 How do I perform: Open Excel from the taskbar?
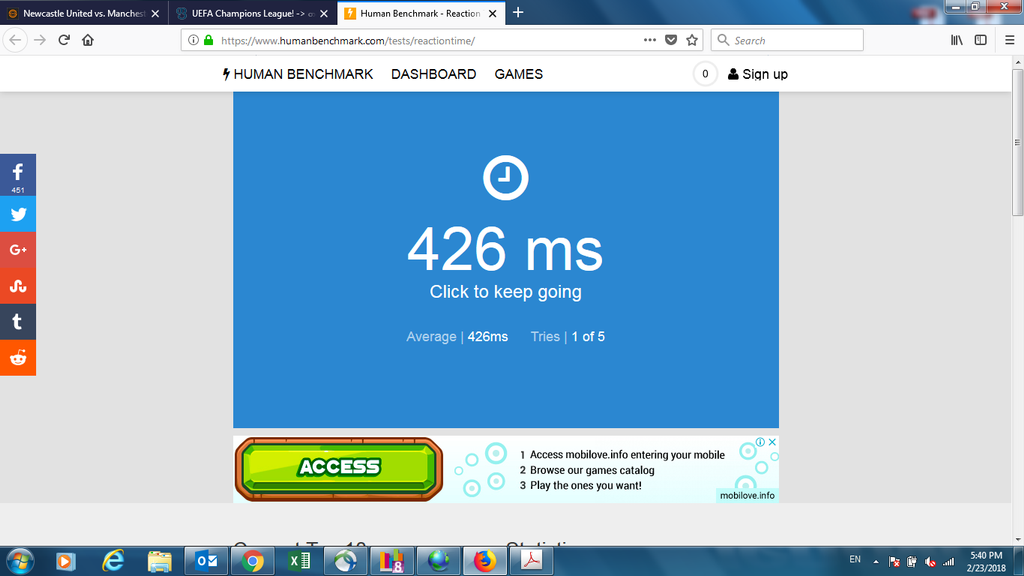click(x=299, y=561)
